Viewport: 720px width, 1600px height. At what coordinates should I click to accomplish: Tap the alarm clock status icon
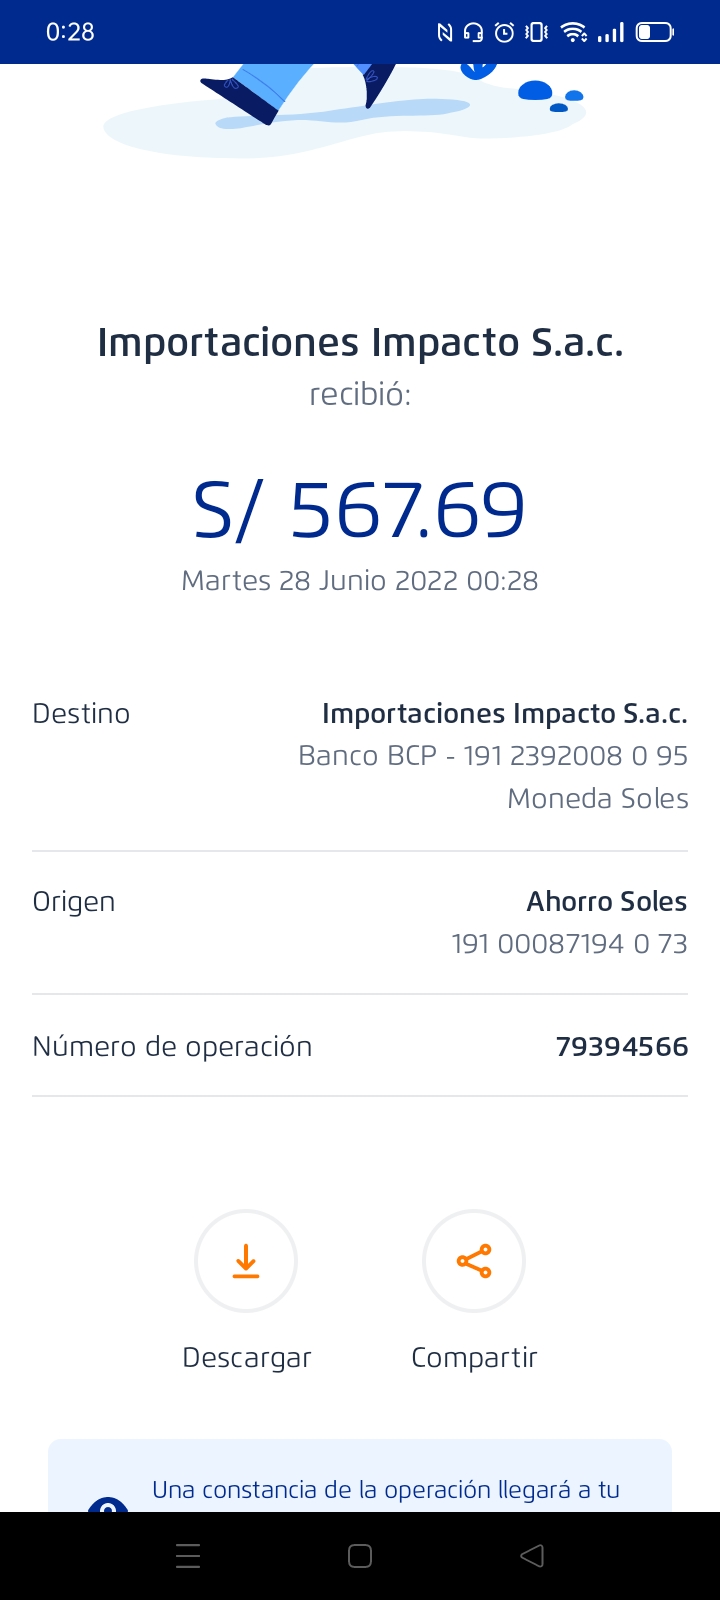[x=505, y=33]
